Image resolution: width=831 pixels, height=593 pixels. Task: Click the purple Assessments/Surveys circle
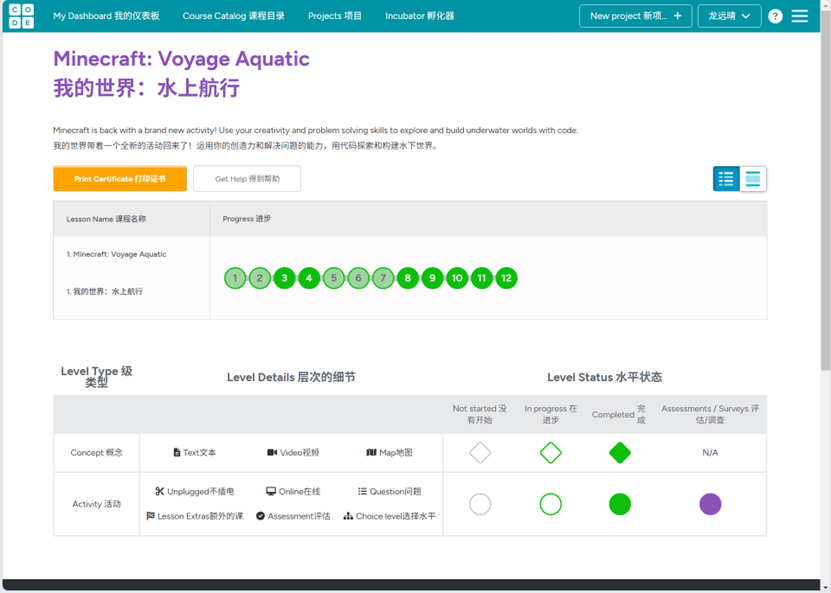[710, 504]
